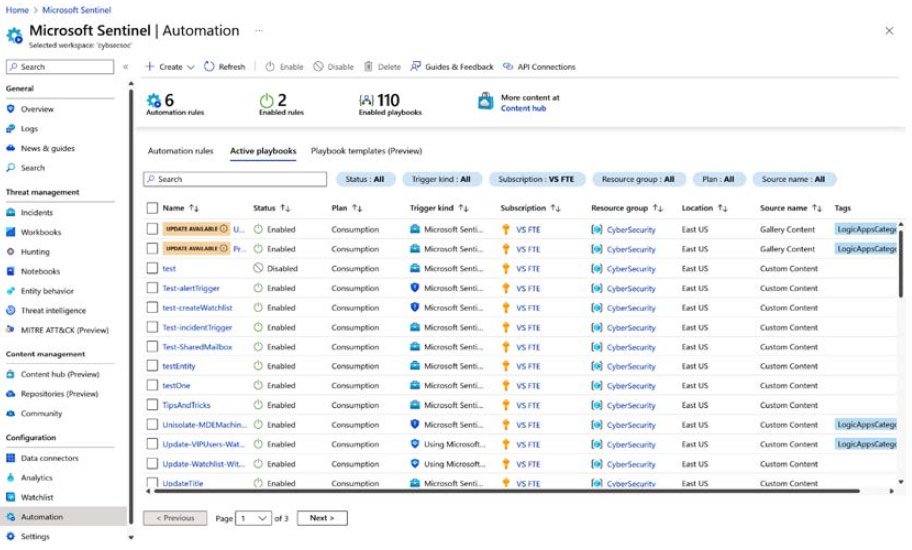
Task: Open Workbooks in Threat management
Action: coord(40,232)
